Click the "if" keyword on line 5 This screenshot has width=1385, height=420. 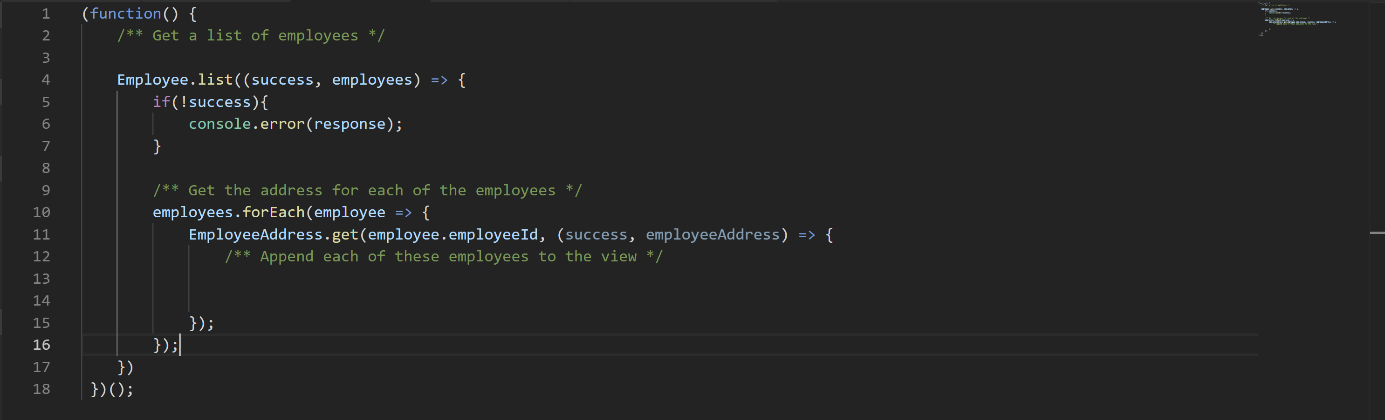coord(161,102)
